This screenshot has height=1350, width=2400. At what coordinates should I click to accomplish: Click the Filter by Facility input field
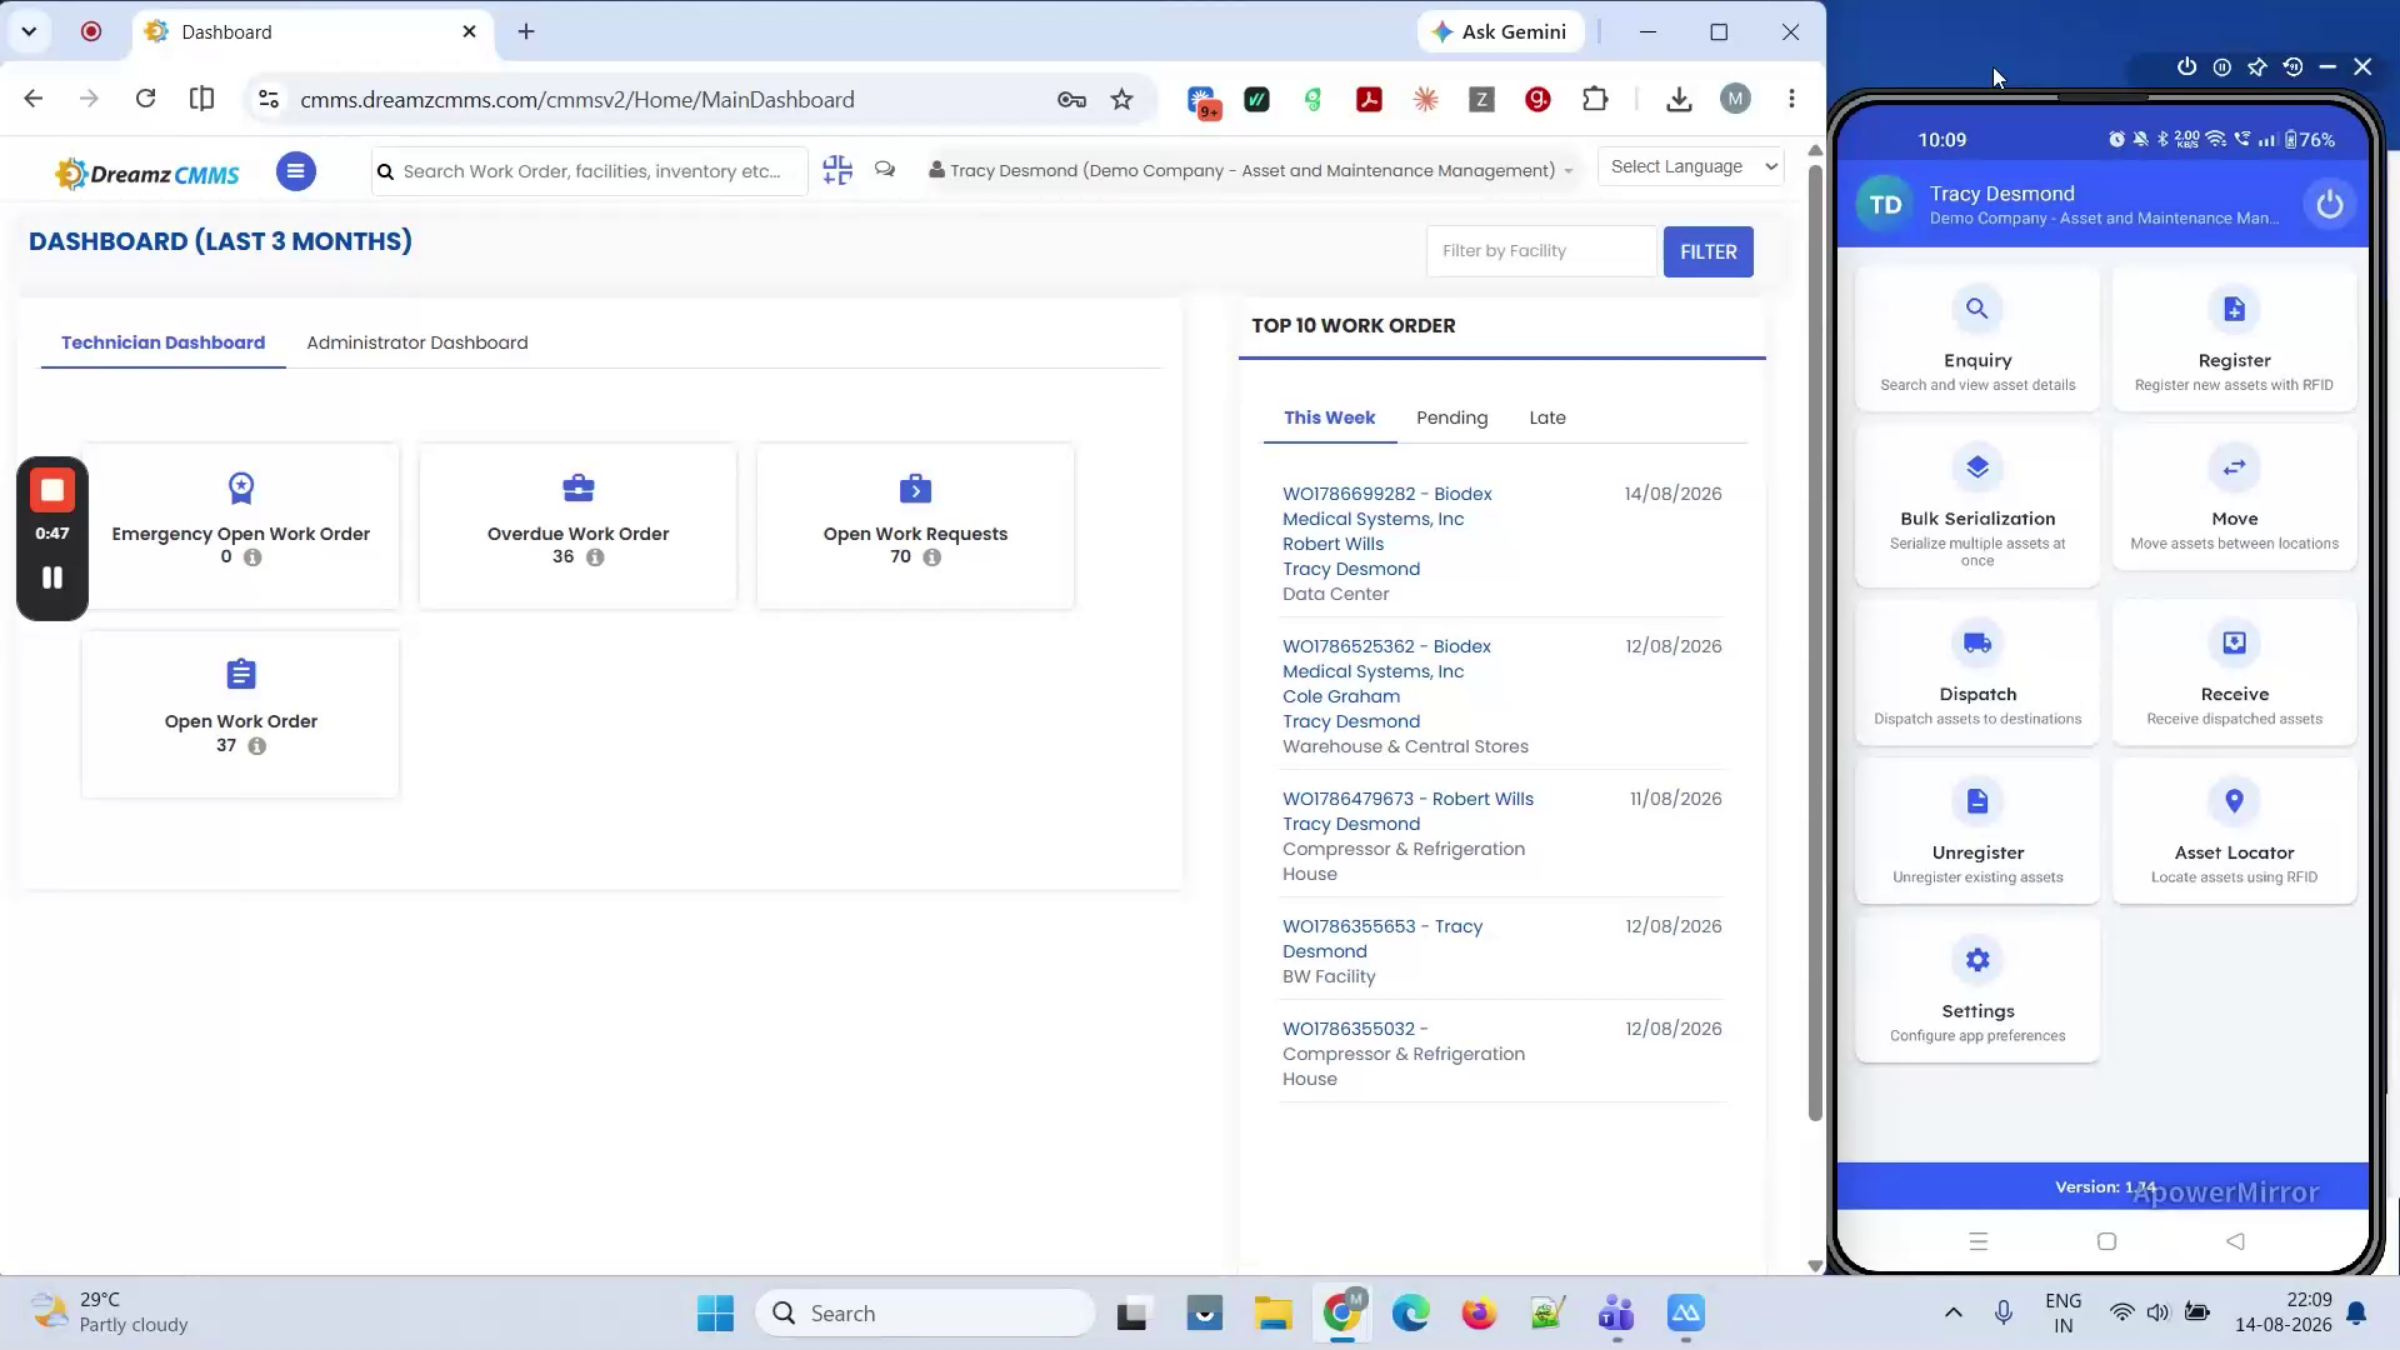(x=1541, y=252)
